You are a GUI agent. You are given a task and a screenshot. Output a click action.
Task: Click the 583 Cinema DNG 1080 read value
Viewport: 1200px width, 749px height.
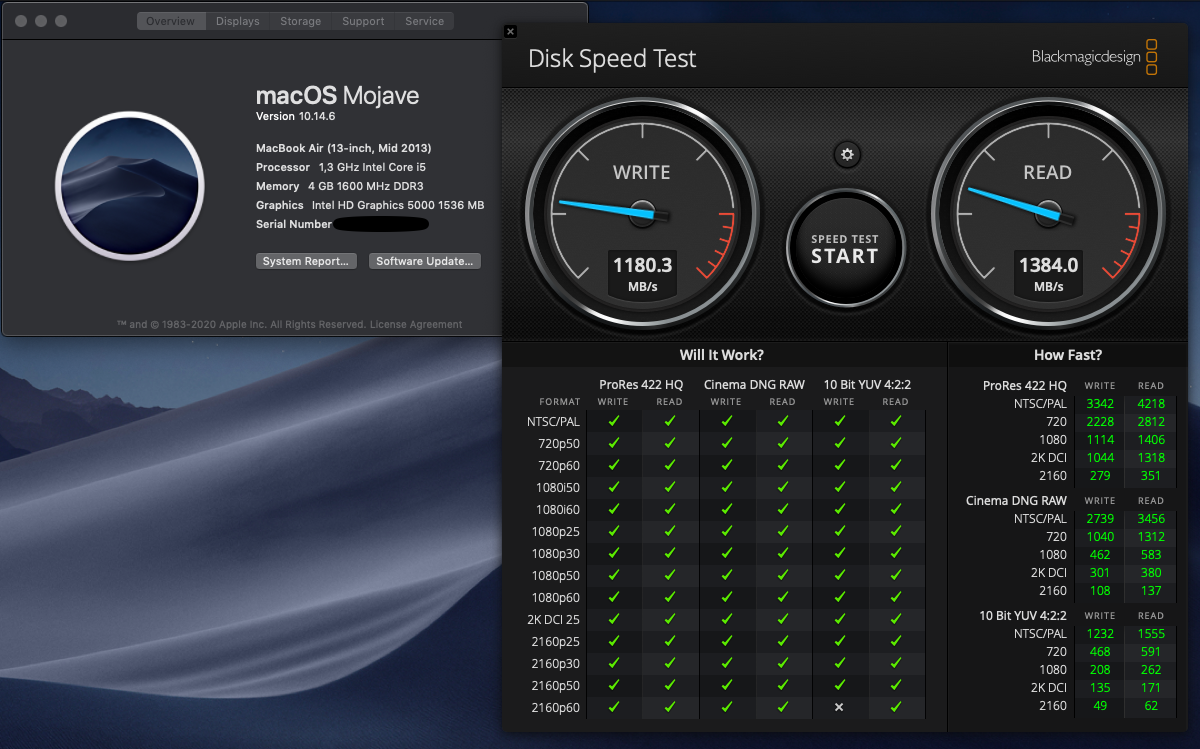[x=1153, y=555]
